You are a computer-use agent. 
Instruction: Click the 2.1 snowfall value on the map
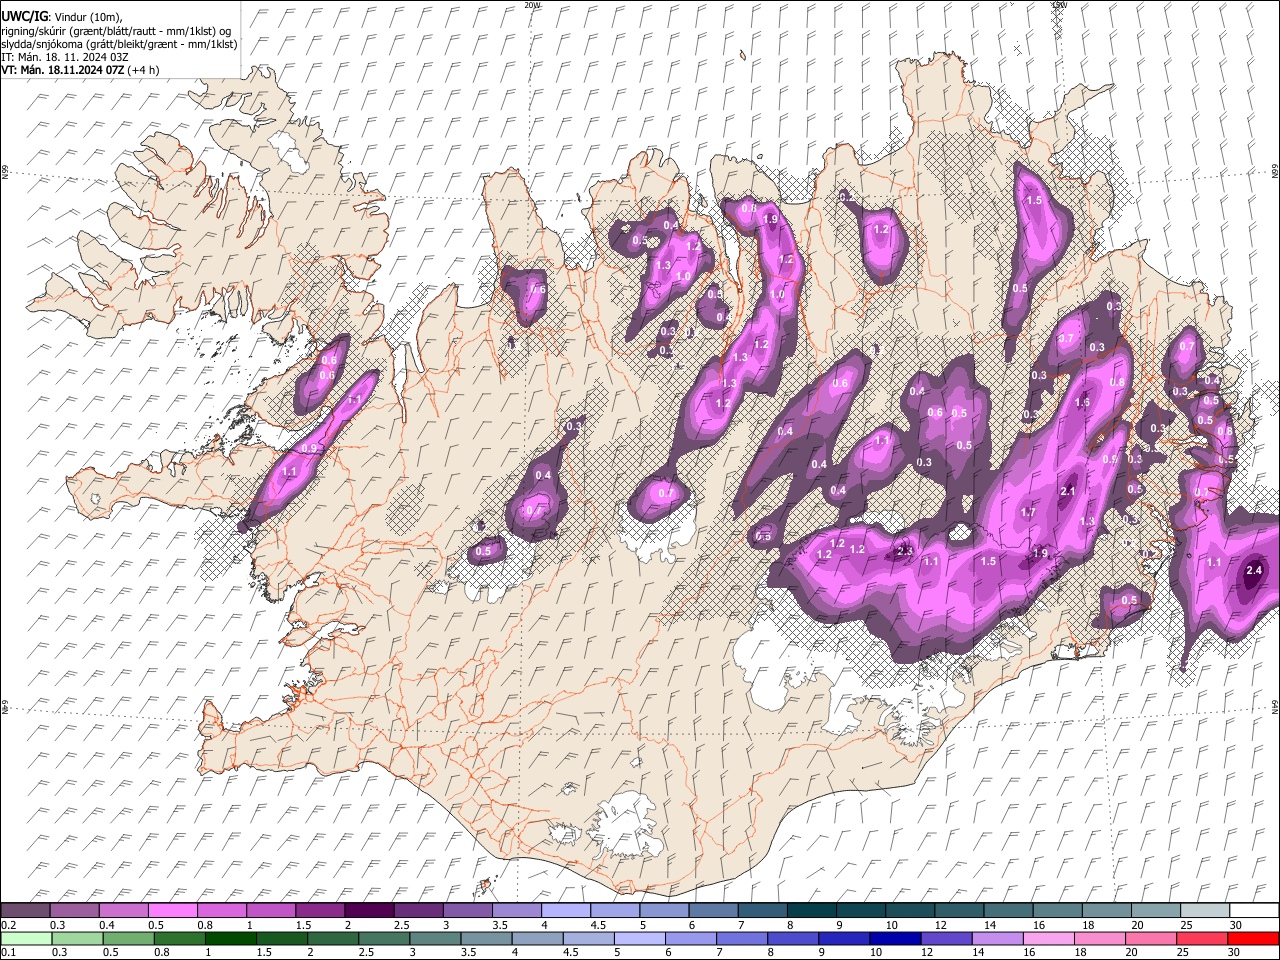1067,491
